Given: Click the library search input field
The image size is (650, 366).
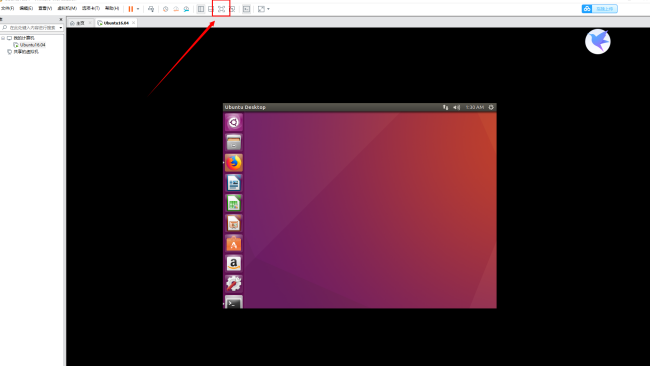Looking at the screenshot, I should click(32, 27).
